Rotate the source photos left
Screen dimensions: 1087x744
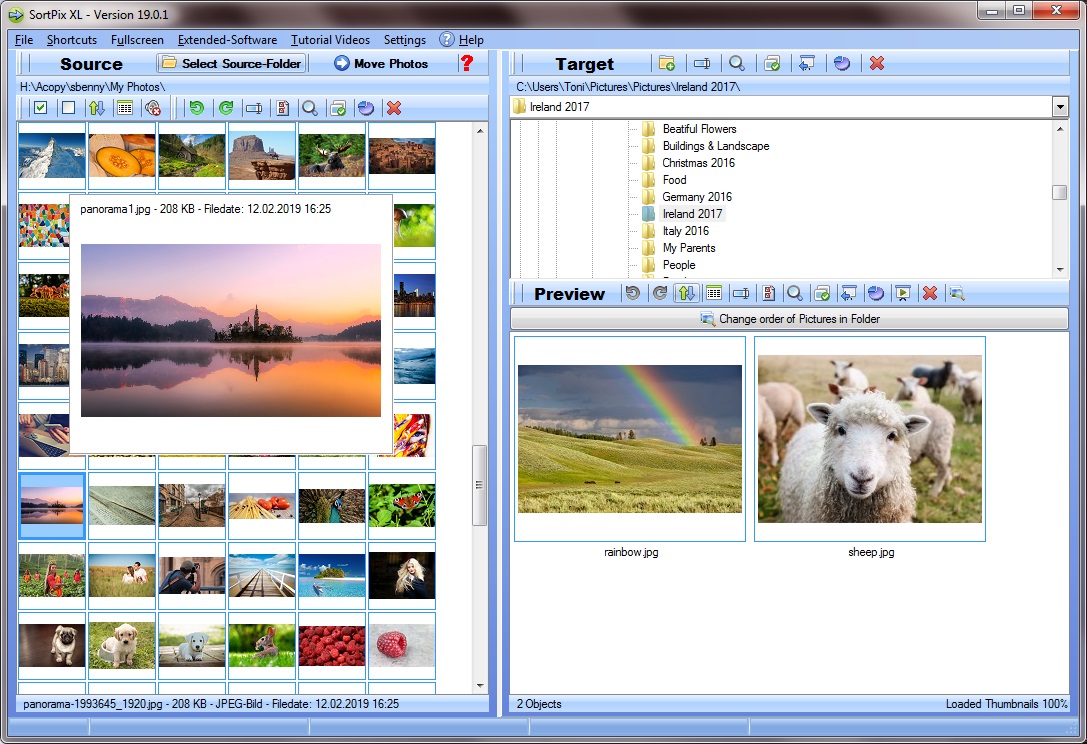[195, 107]
